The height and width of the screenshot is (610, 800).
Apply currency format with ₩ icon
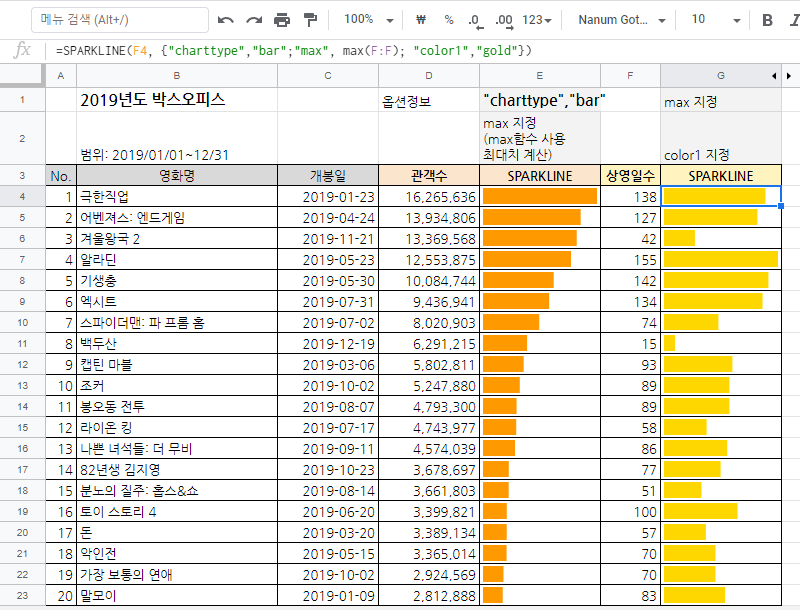(x=420, y=20)
